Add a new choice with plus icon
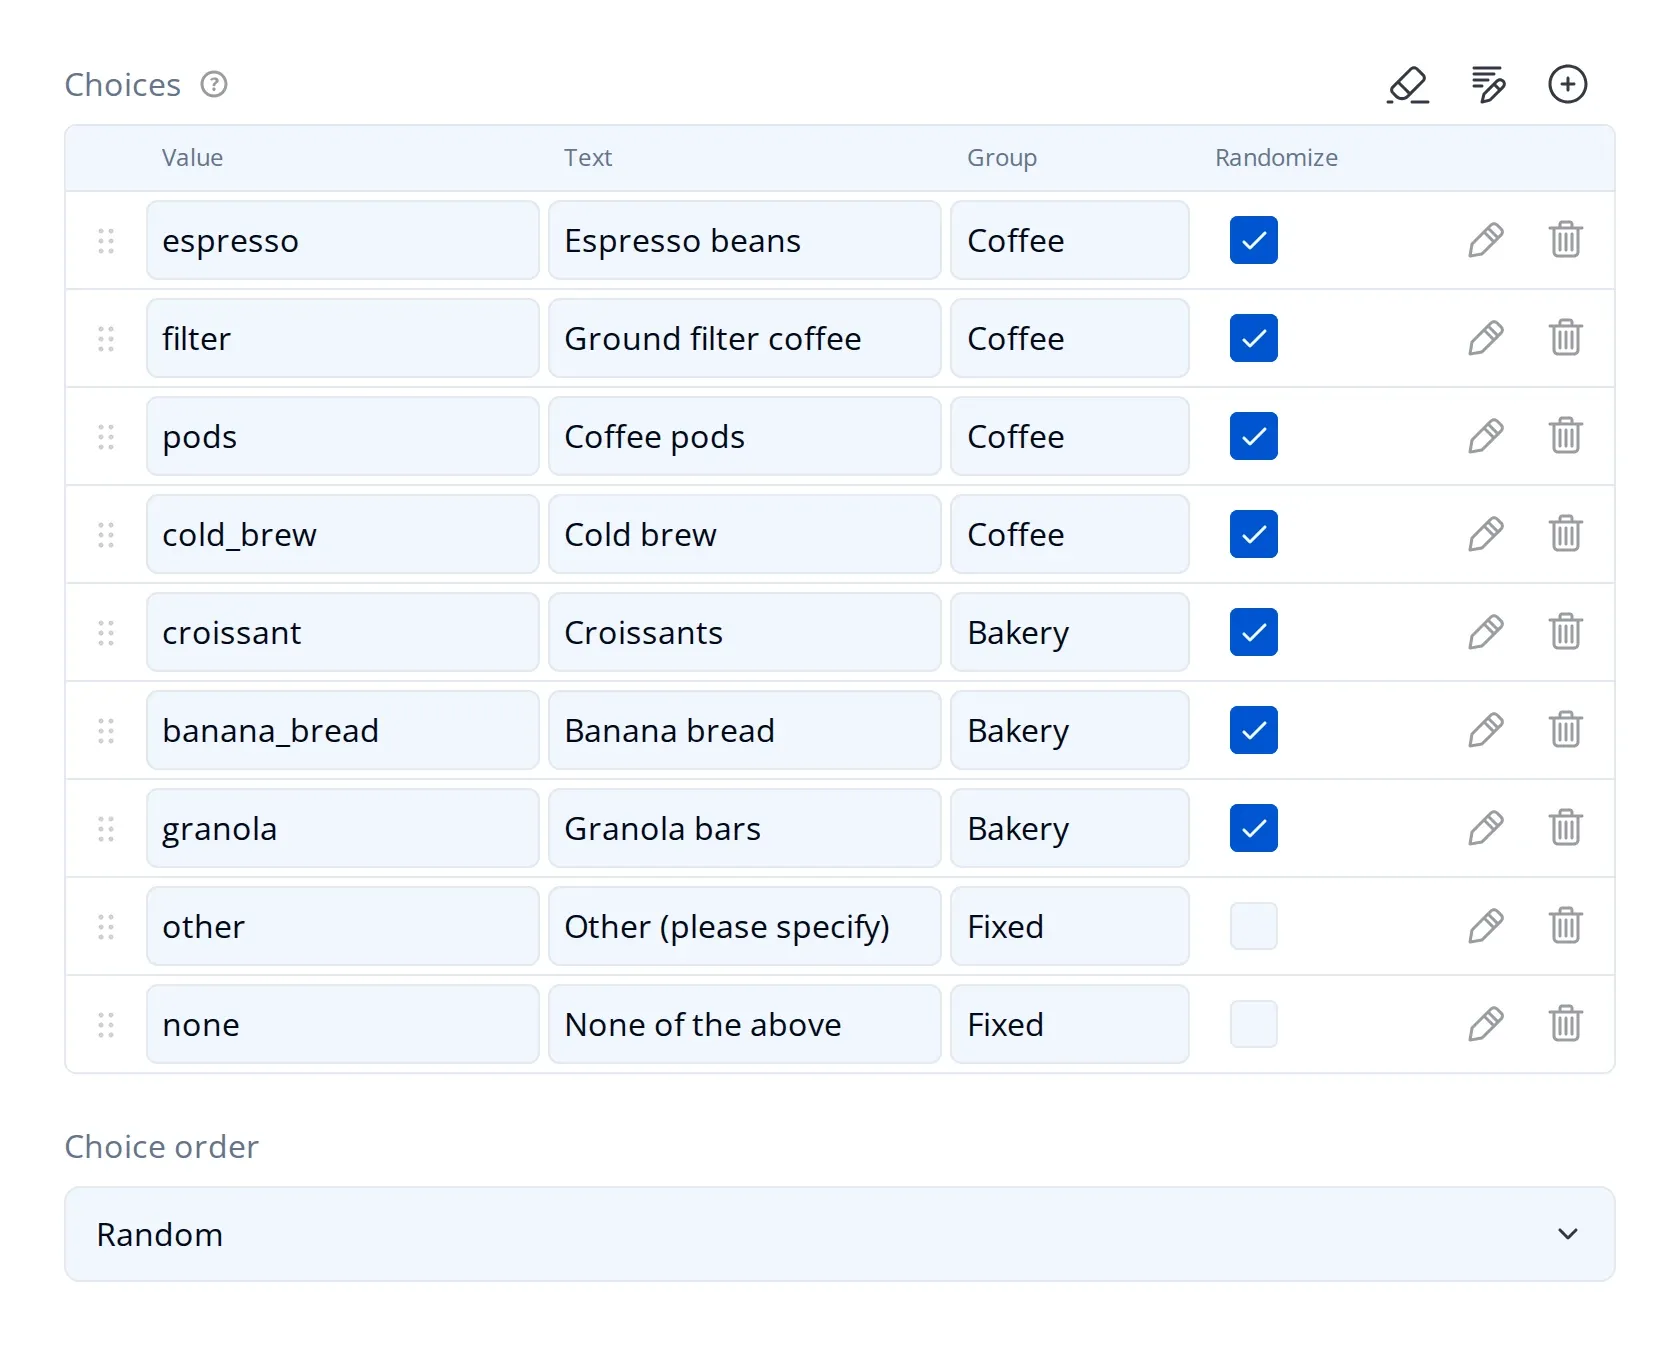 (1567, 84)
